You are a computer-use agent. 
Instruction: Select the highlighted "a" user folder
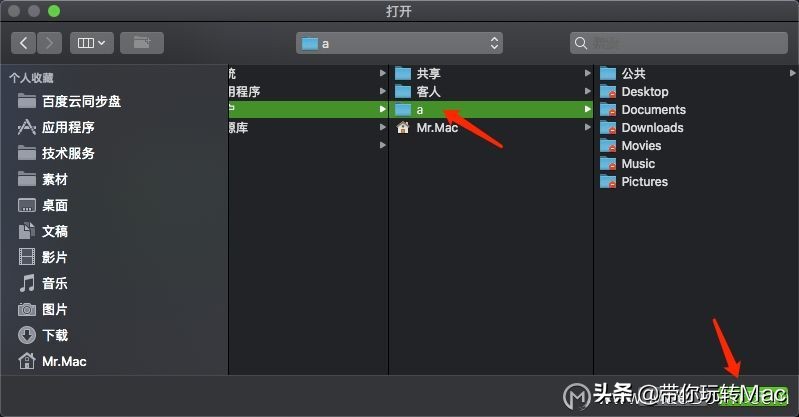[x=421, y=109]
